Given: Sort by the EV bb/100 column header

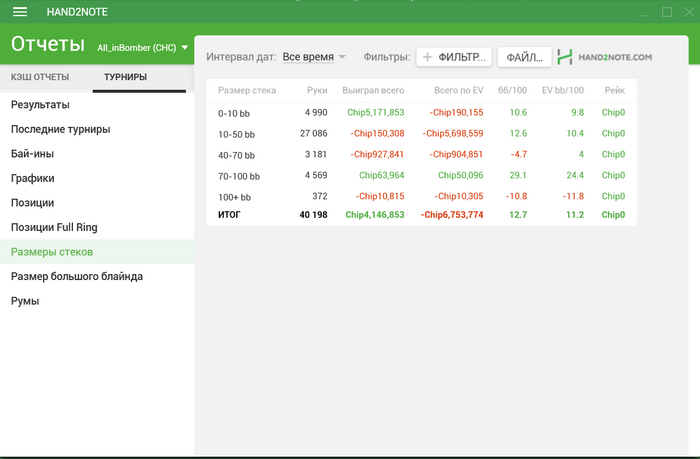Looking at the screenshot, I should (562, 90).
